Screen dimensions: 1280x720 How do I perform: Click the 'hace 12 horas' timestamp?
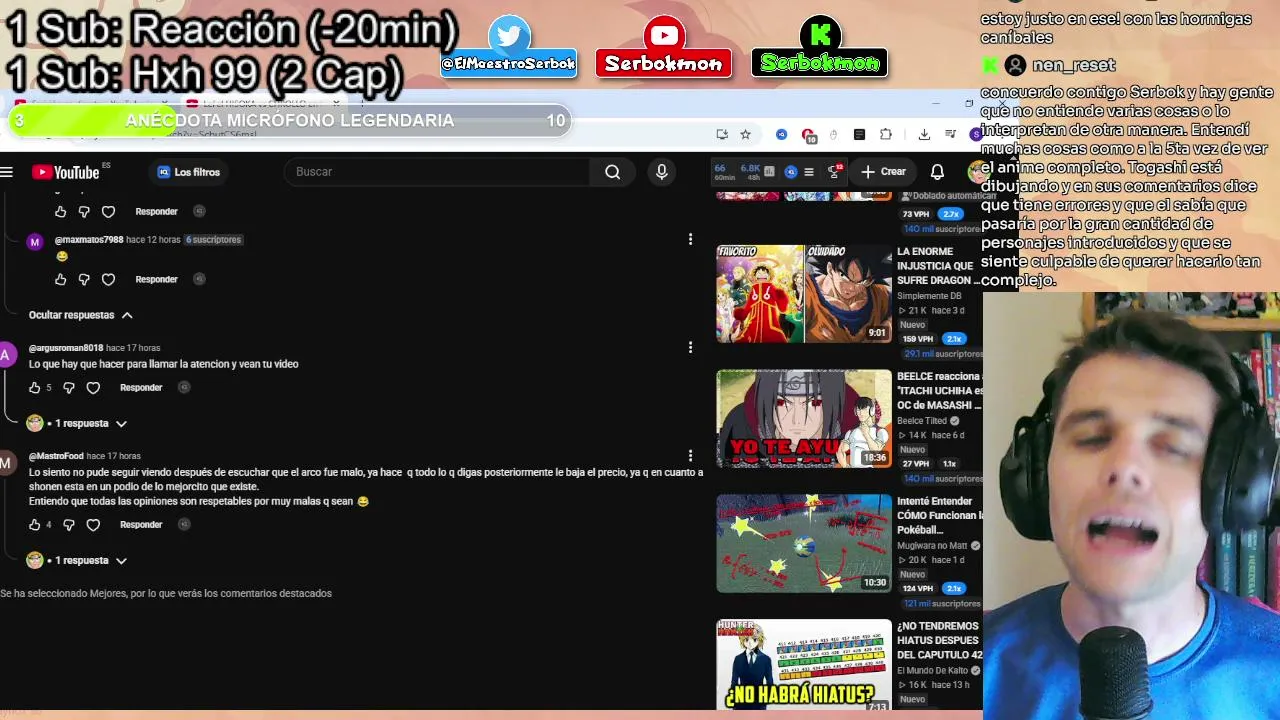(x=153, y=240)
